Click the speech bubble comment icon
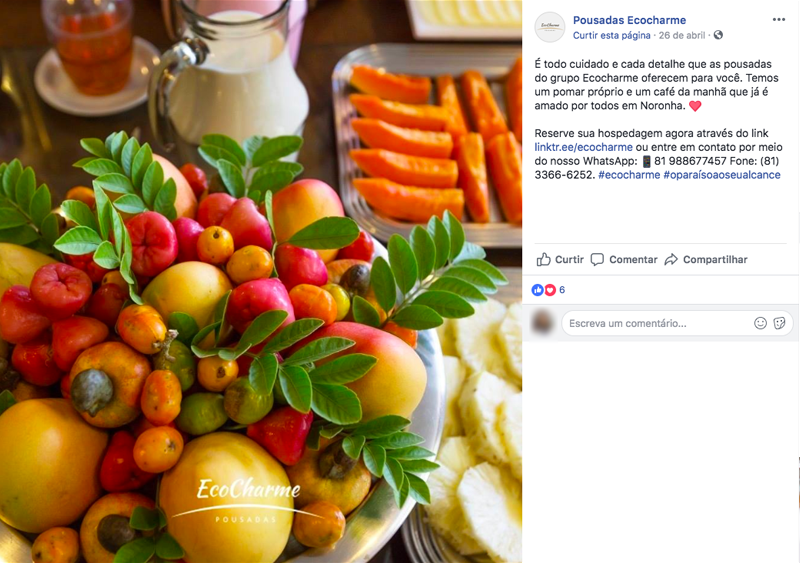The image size is (800, 563). [x=597, y=259]
